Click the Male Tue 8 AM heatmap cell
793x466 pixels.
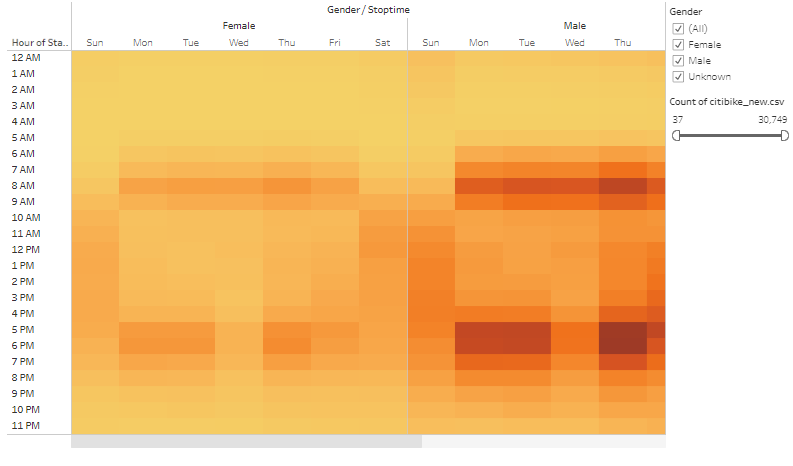(x=526, y=186)
